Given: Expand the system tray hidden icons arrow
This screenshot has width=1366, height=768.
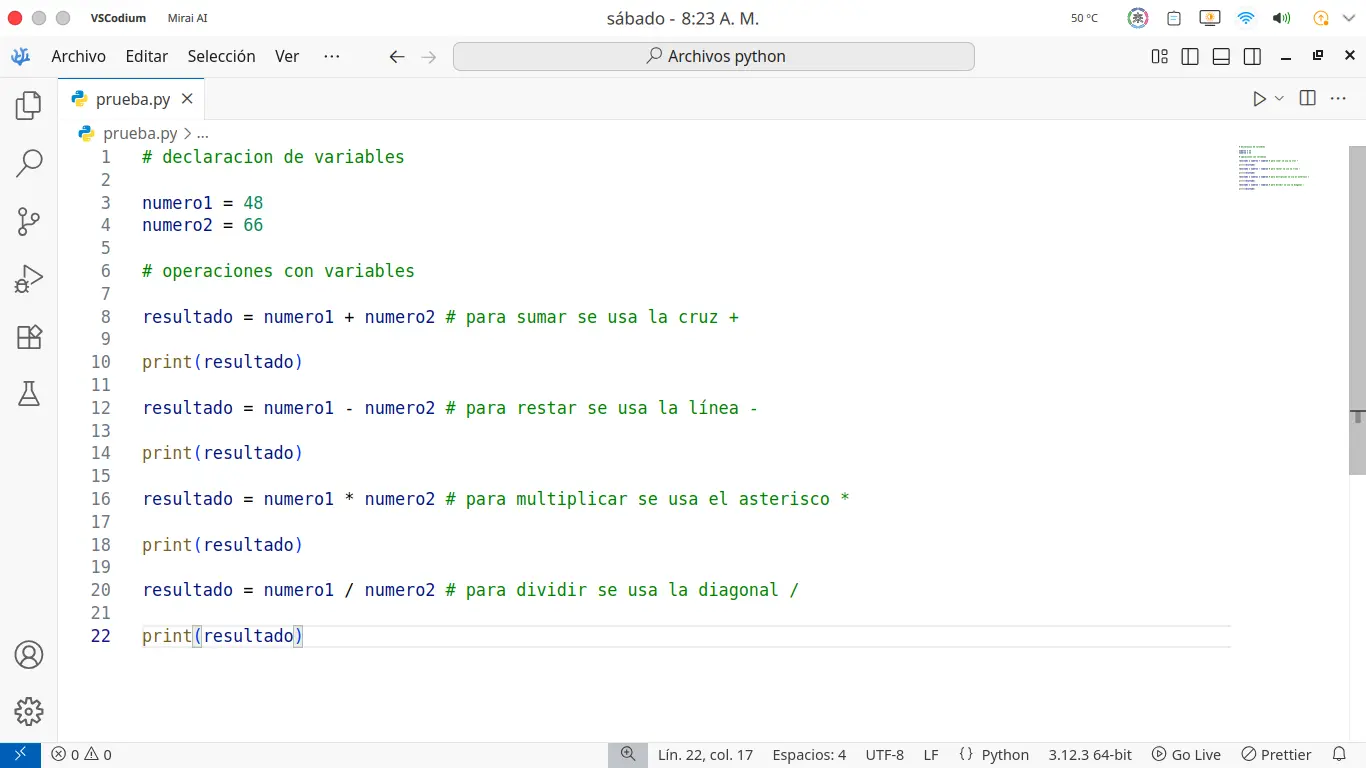Looking at the screenshot, I should pyautogui.click(x=1349, y=18).
